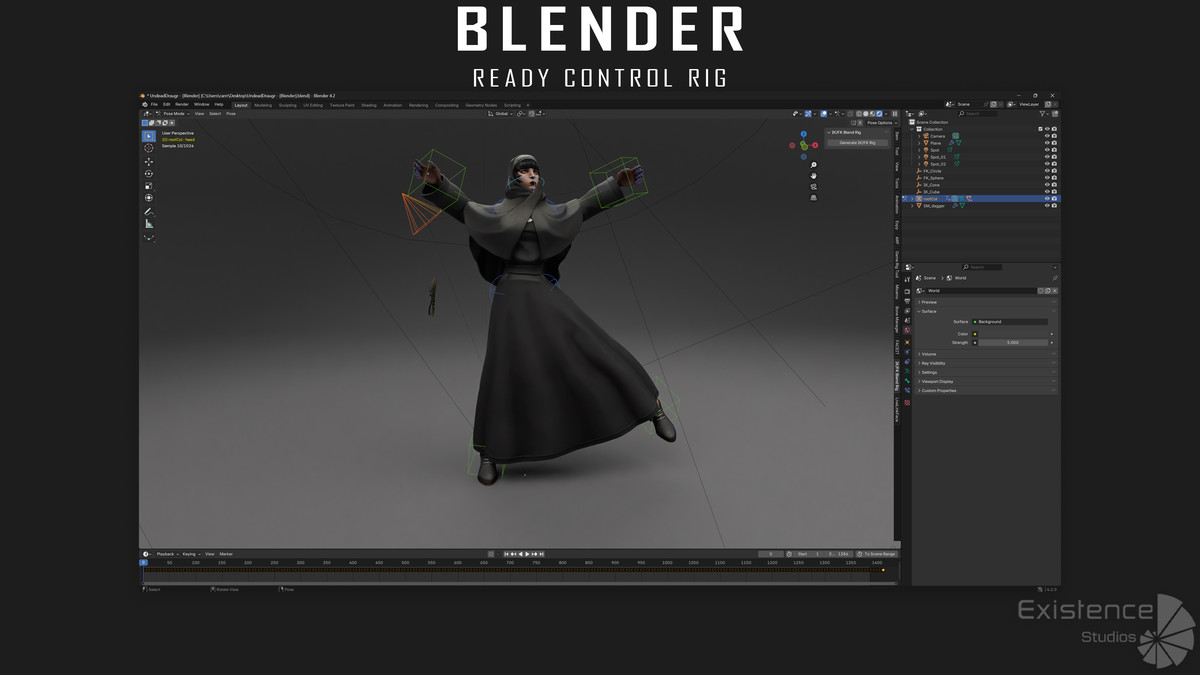1200x675 pixels.
Task: Open the Global transform orientation dropdown
Action: click(501, 114)
